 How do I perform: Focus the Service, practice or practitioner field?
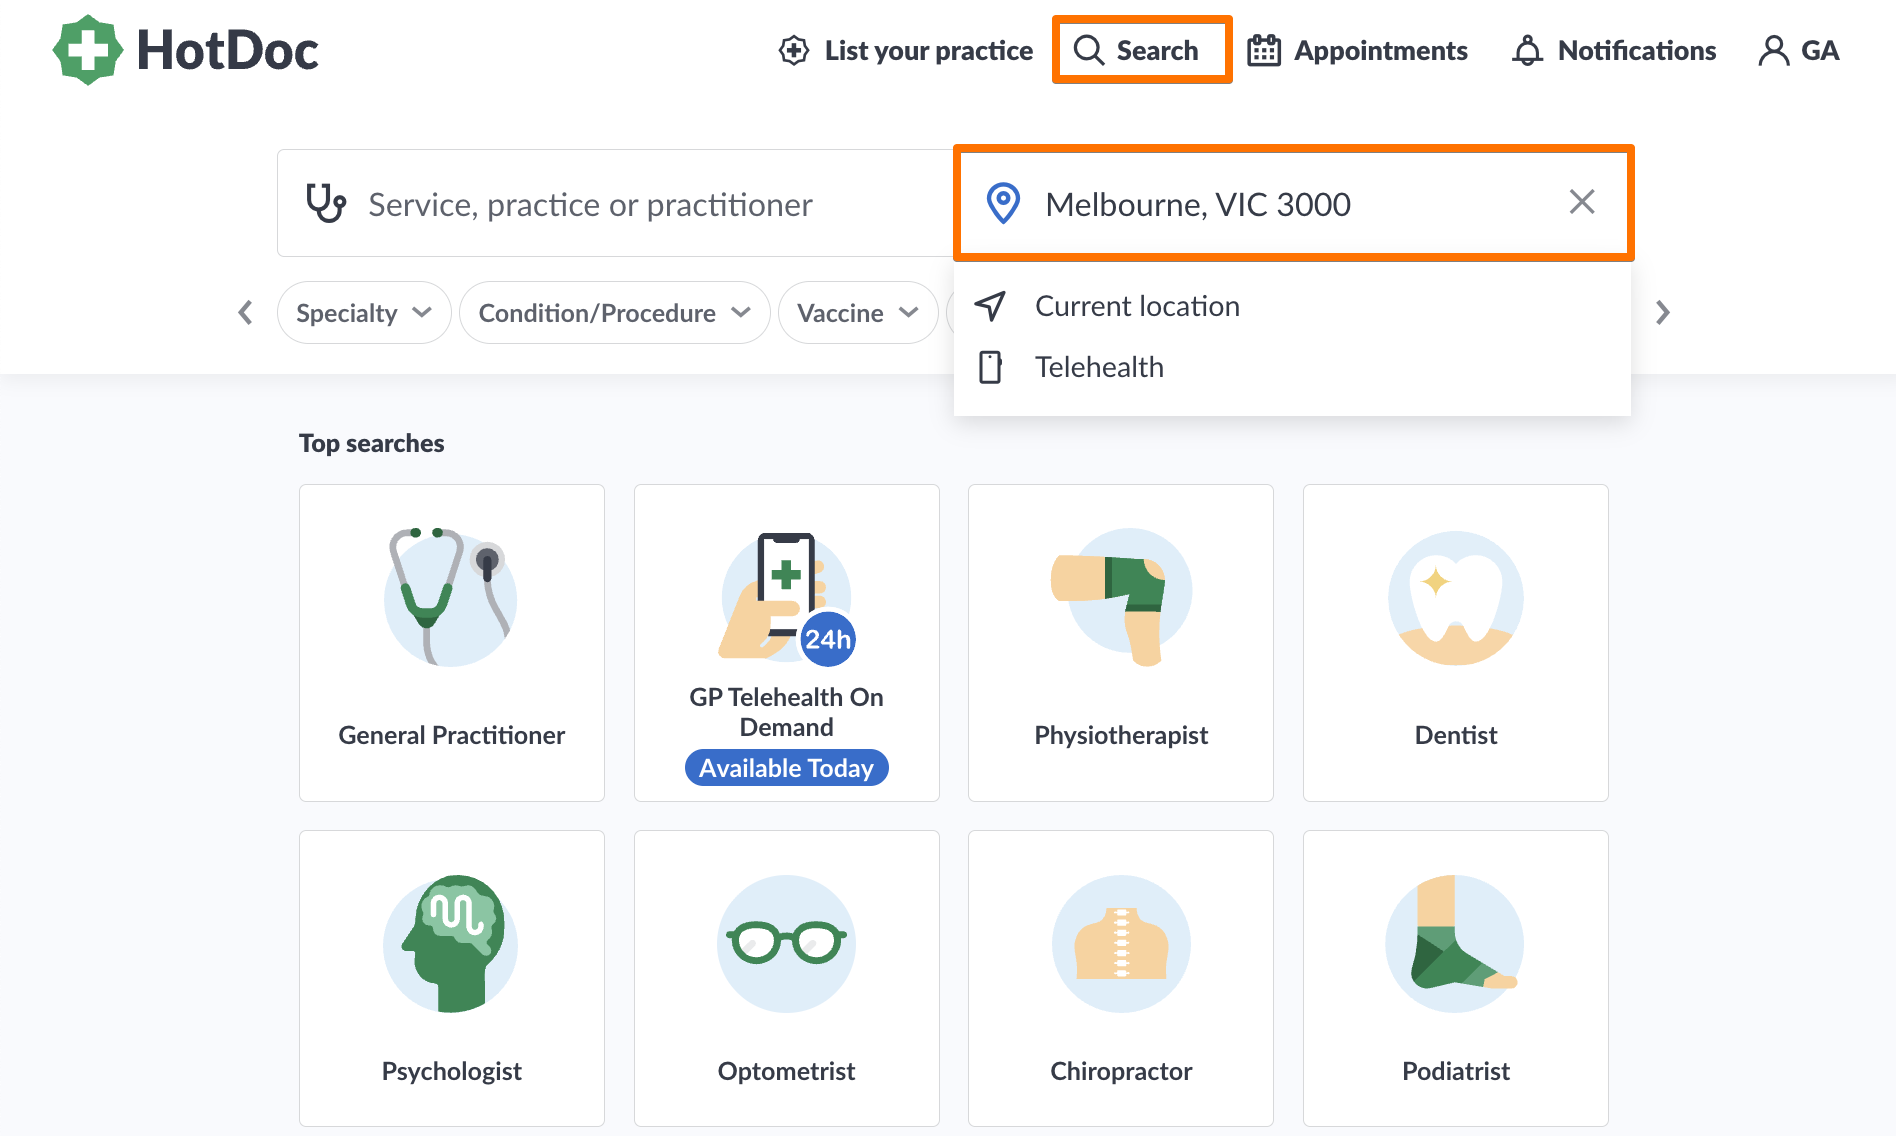coord(616,203)
